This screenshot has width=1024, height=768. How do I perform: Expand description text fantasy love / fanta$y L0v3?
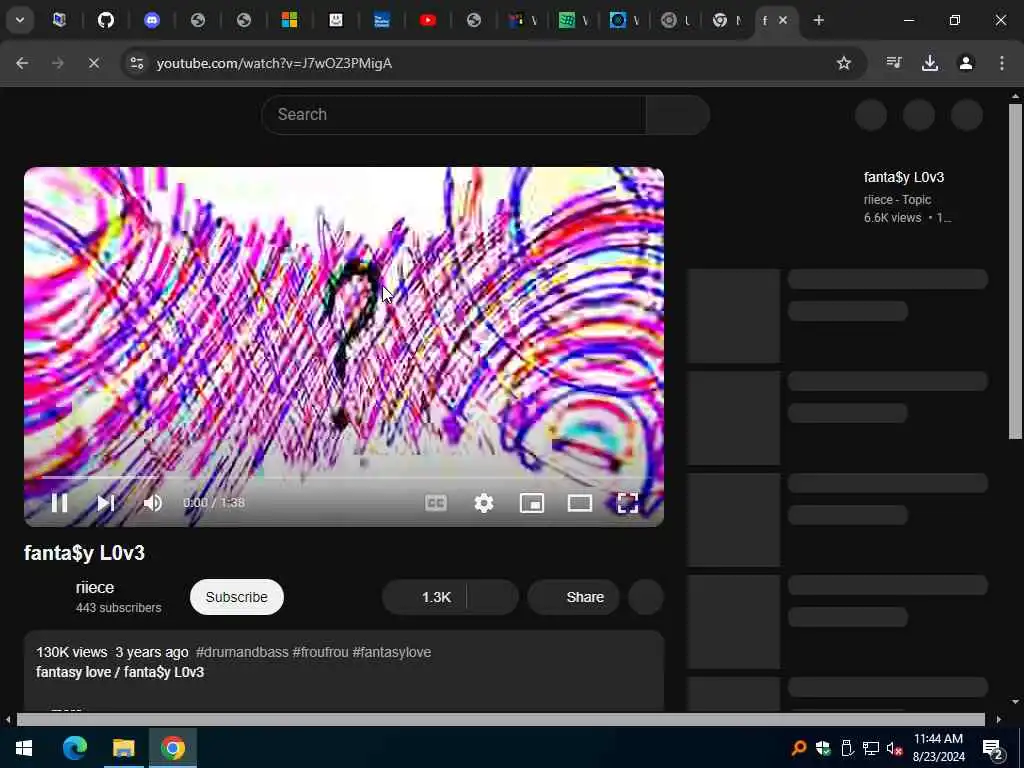[x=120, y=672]
